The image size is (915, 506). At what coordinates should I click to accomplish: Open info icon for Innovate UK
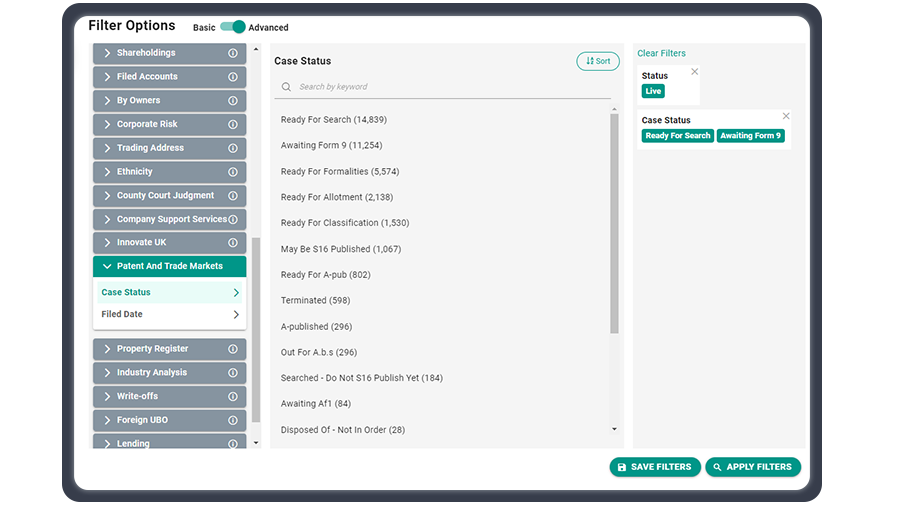[233, 243]
